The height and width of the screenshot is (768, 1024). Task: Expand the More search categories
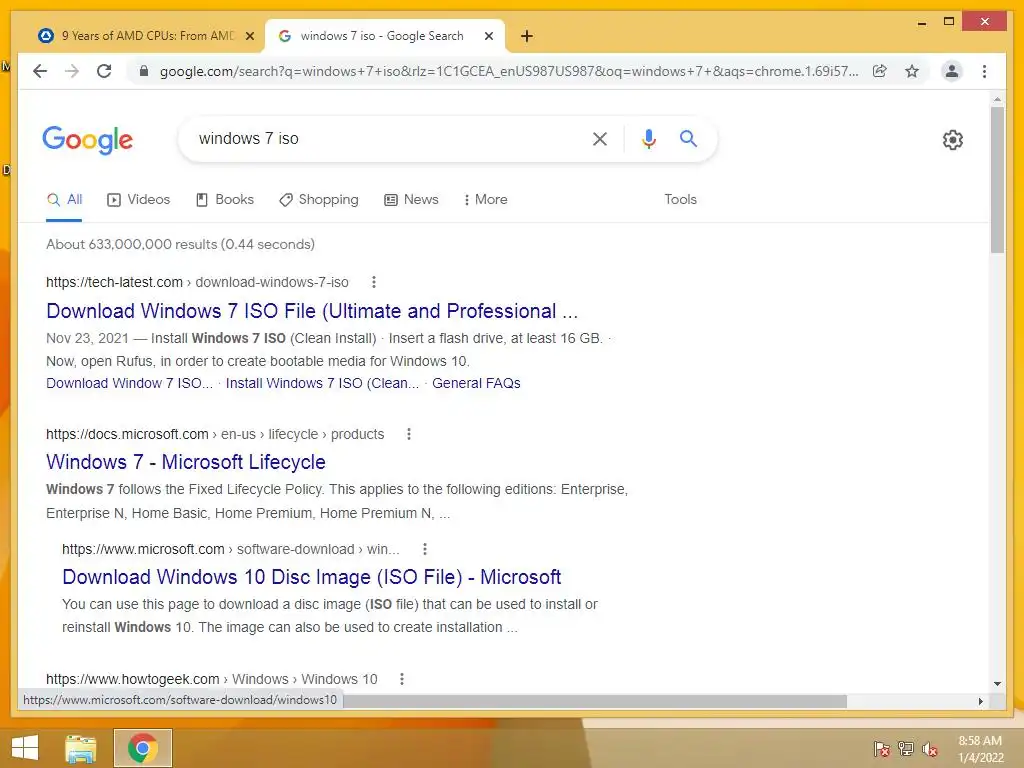[485, 200]
